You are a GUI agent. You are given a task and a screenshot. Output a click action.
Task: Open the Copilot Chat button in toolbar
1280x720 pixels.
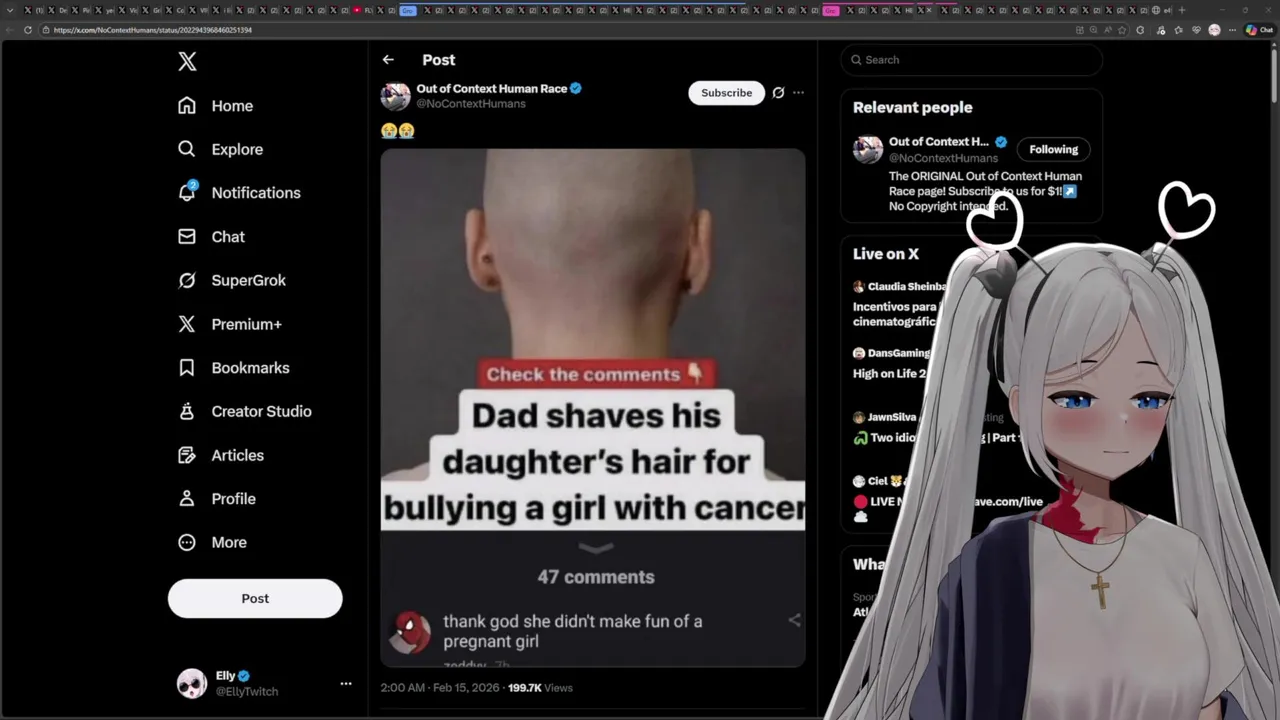pyautogui.click(x=1259, y=30)
